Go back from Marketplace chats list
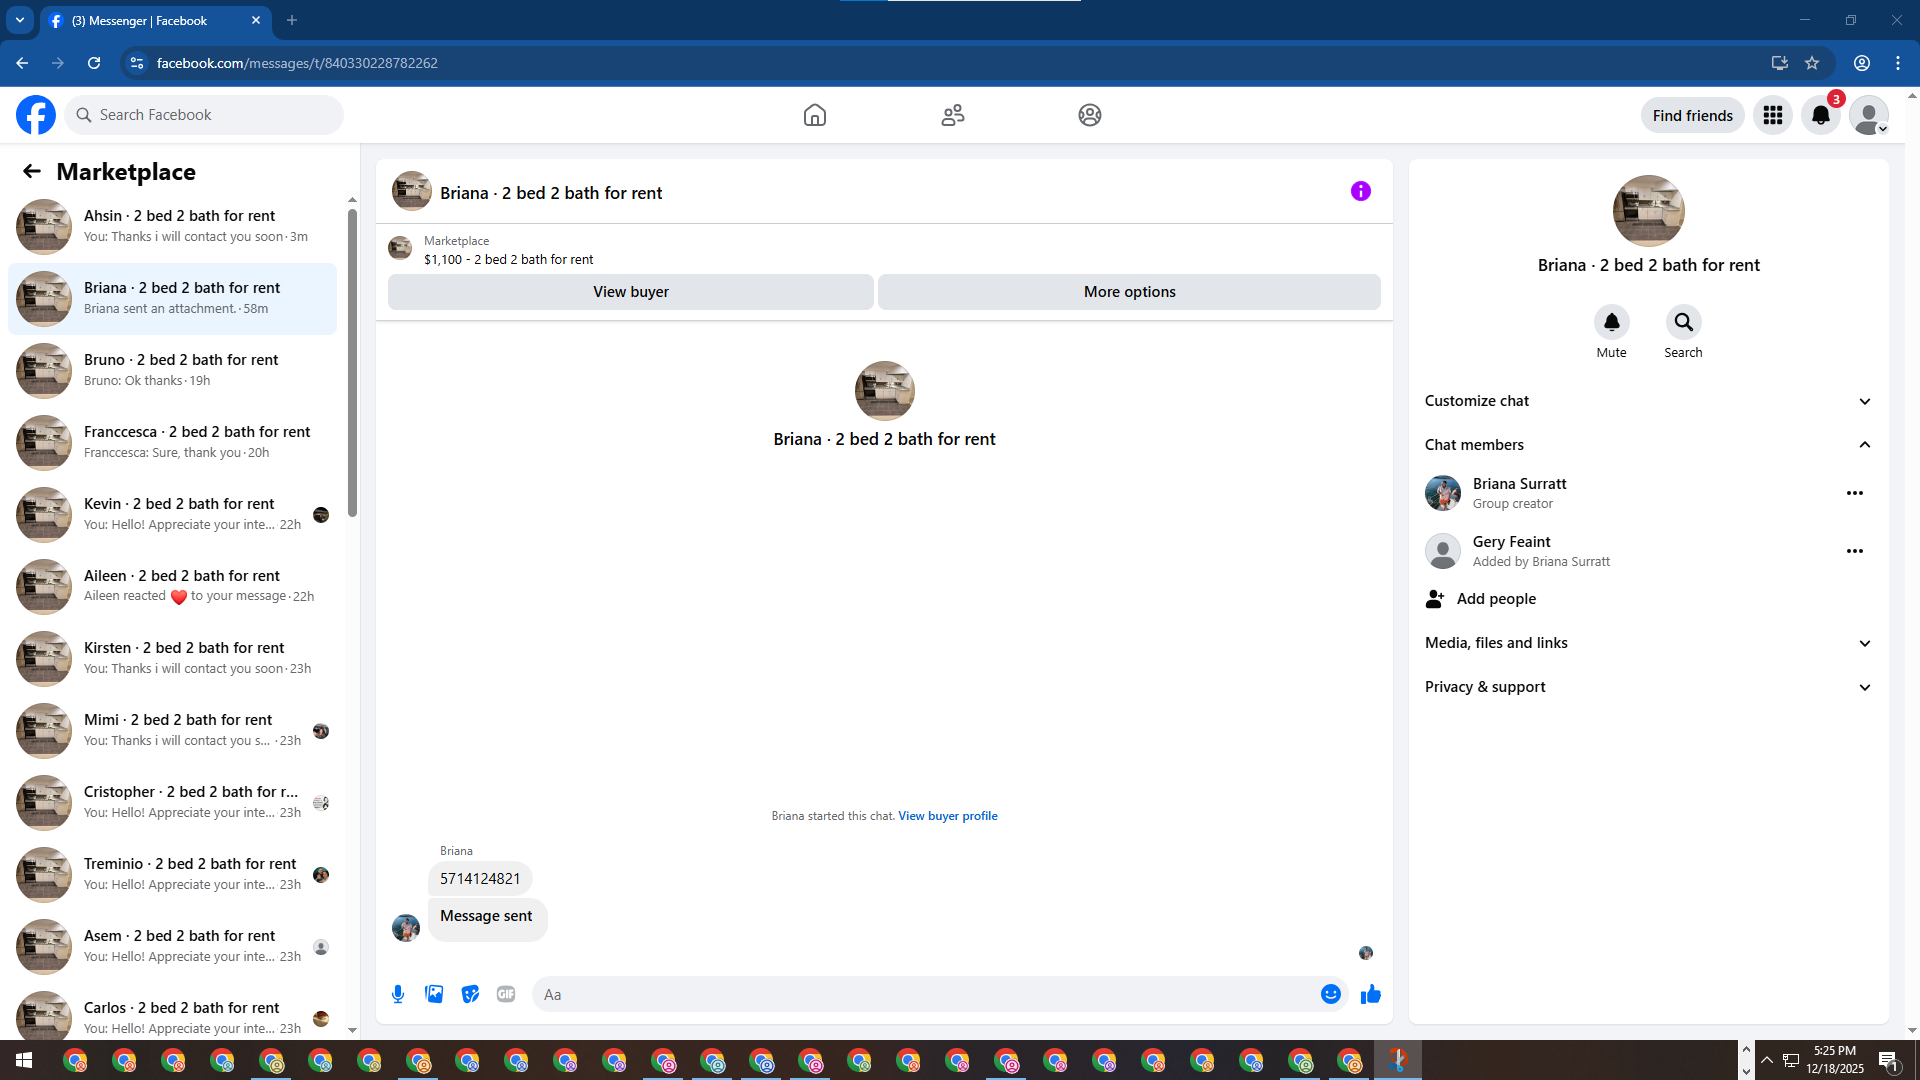 [32, 172]
